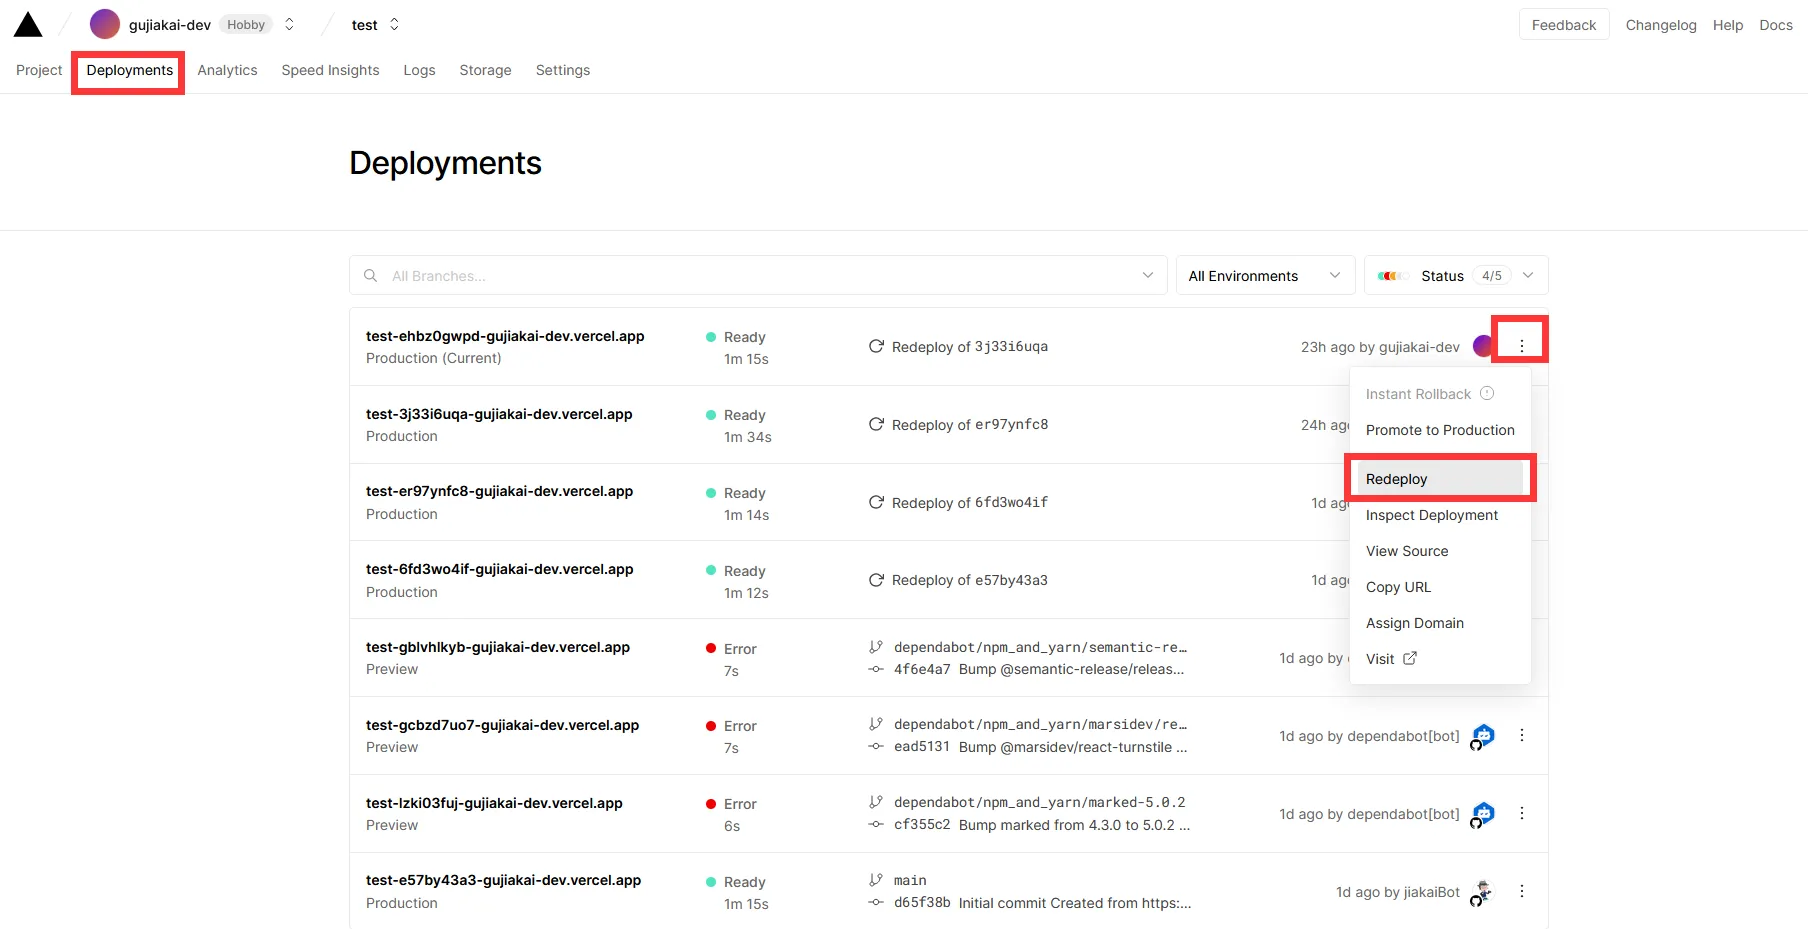Click commit icon beside d65f38b
Viewport: 1808px width, 929px height.
[876, 902]
